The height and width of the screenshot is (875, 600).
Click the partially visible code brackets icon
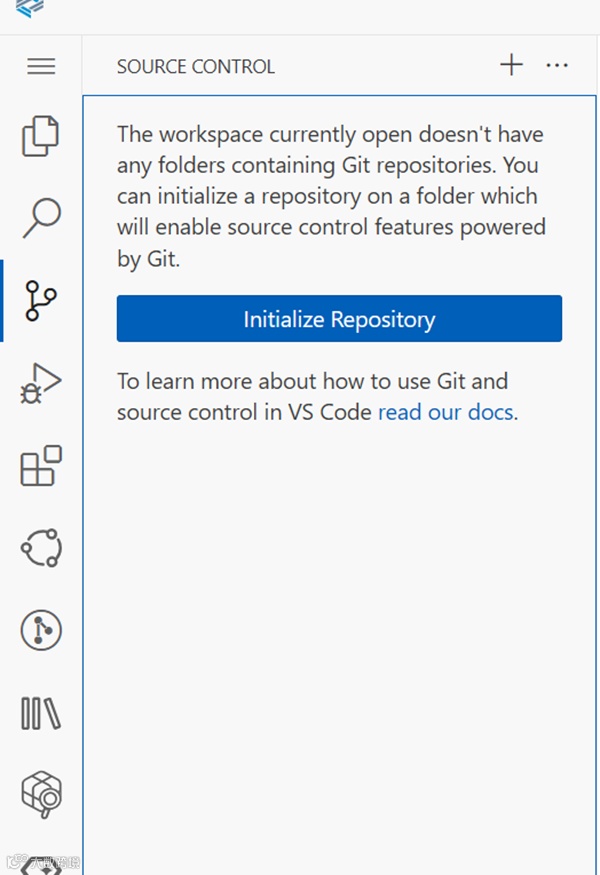tap(41, 866)
